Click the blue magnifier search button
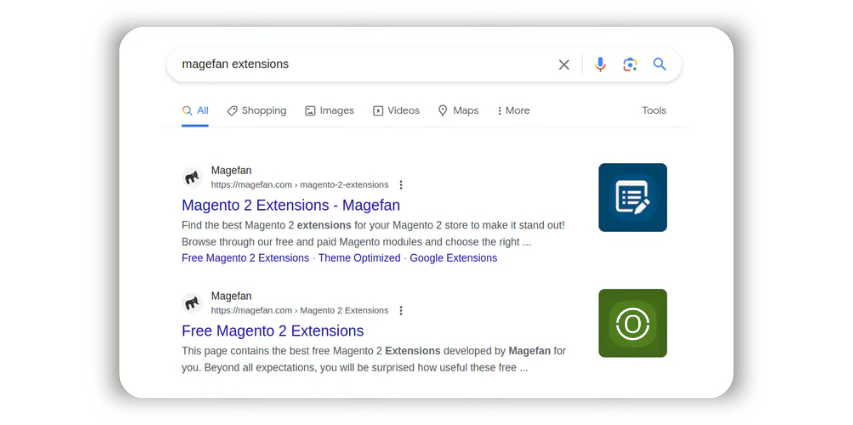The height and width of the screenshot is (425, 853). 659,64
